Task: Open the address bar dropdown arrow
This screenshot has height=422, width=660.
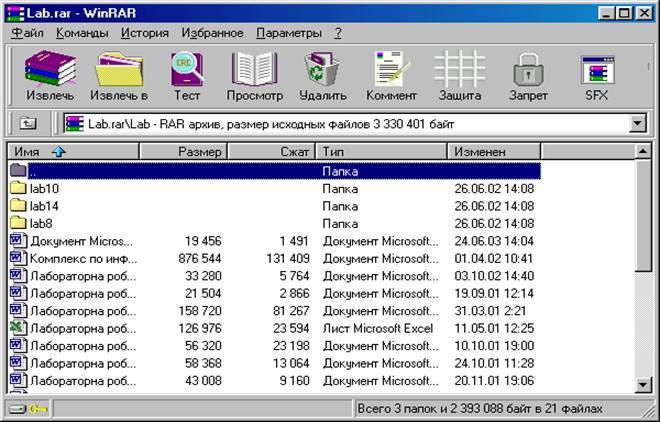Action: pyautogui.click(x=638, y=124)
